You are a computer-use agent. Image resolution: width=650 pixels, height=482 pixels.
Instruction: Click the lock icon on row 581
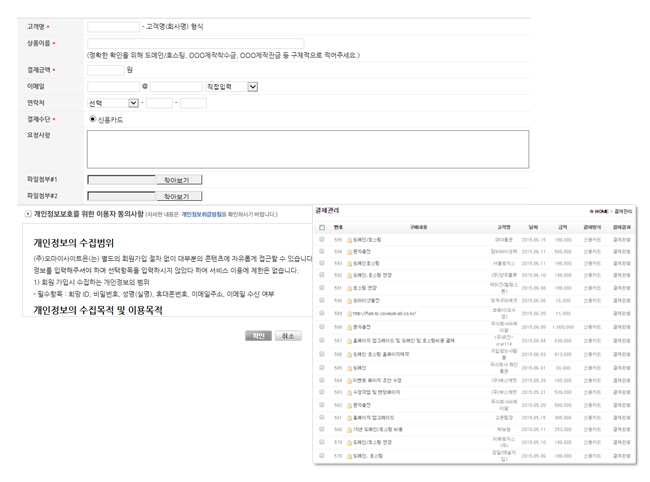click(x=350, y=416)
